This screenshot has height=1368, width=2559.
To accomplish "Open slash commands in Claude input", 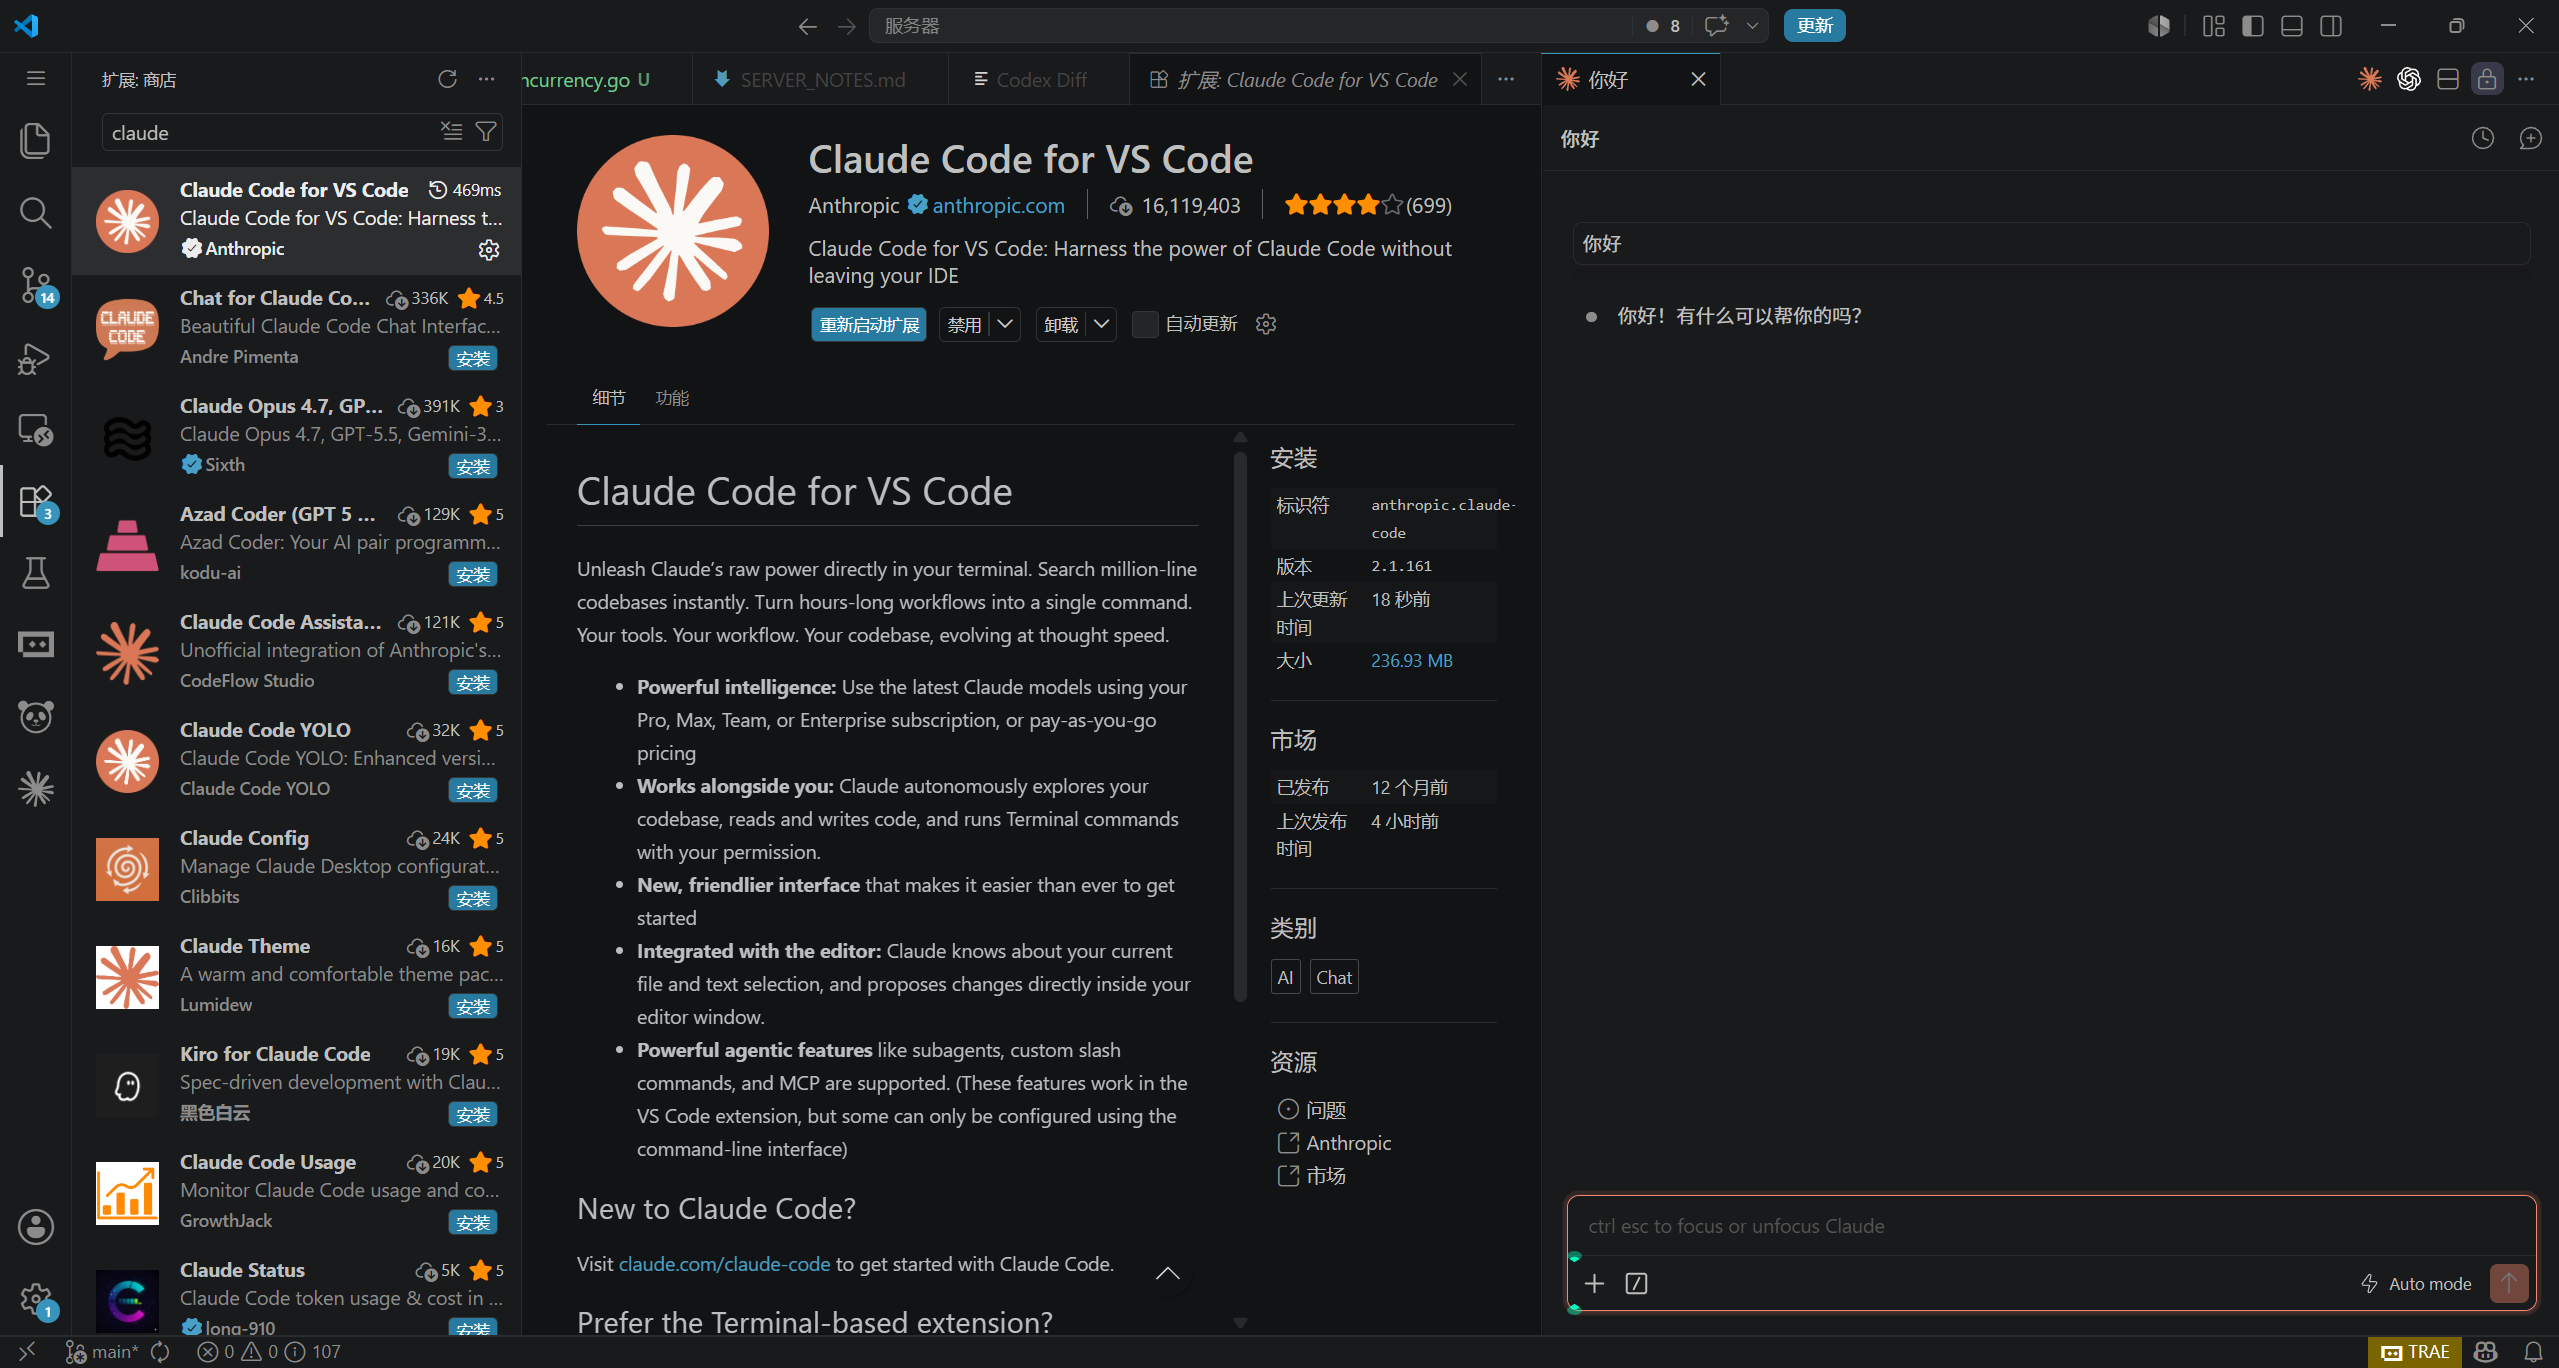I will click(1636, 1283).
